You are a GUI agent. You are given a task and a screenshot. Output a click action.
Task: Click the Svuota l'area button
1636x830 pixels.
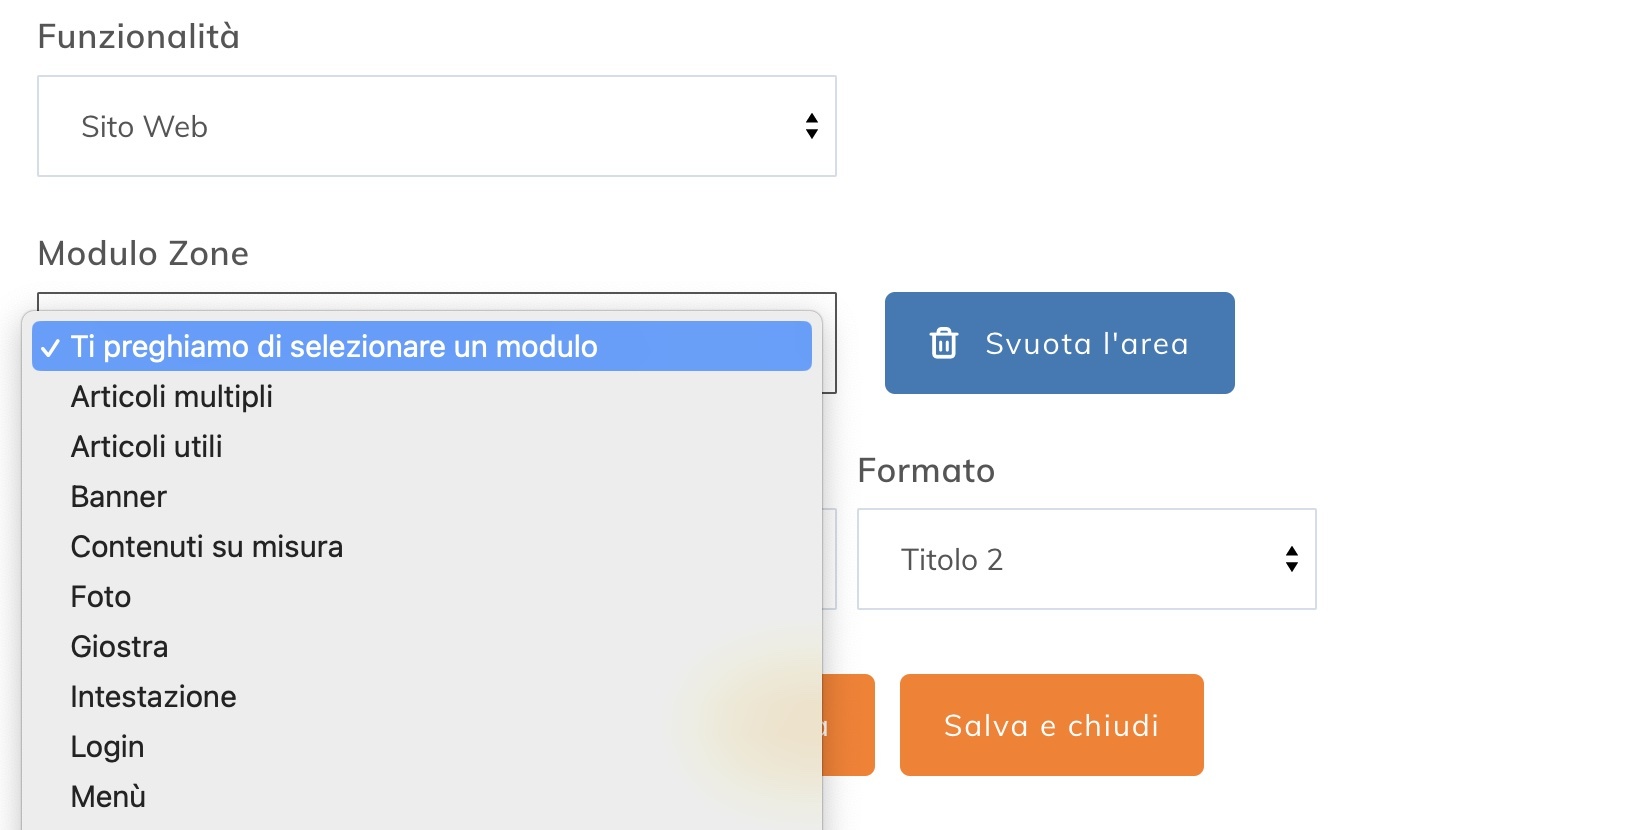click(x=1059, y=343)
